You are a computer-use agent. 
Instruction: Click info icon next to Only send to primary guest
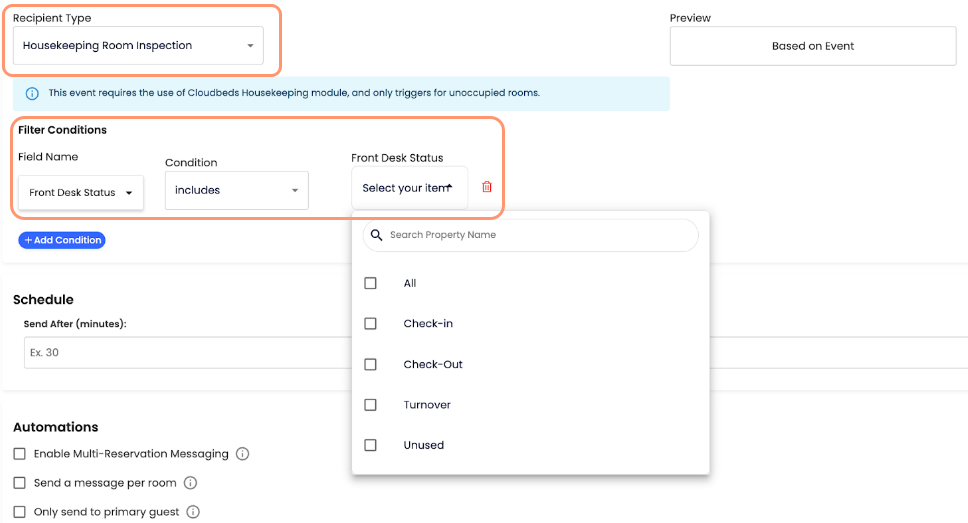point(193,512)
